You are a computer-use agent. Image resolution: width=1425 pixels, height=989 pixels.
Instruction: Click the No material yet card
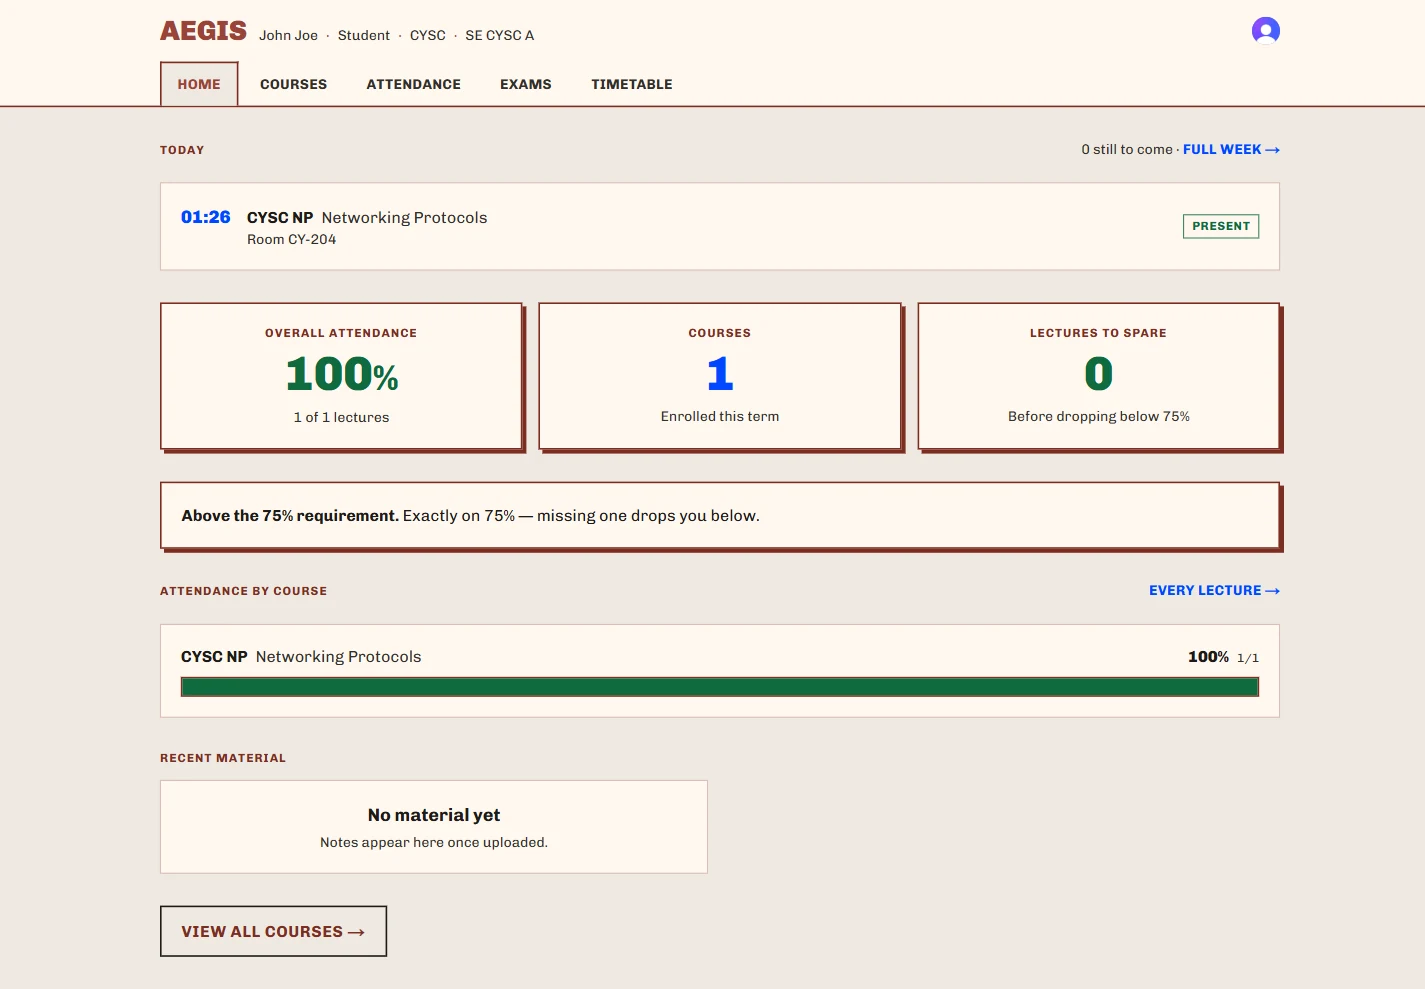pos(434,827)
